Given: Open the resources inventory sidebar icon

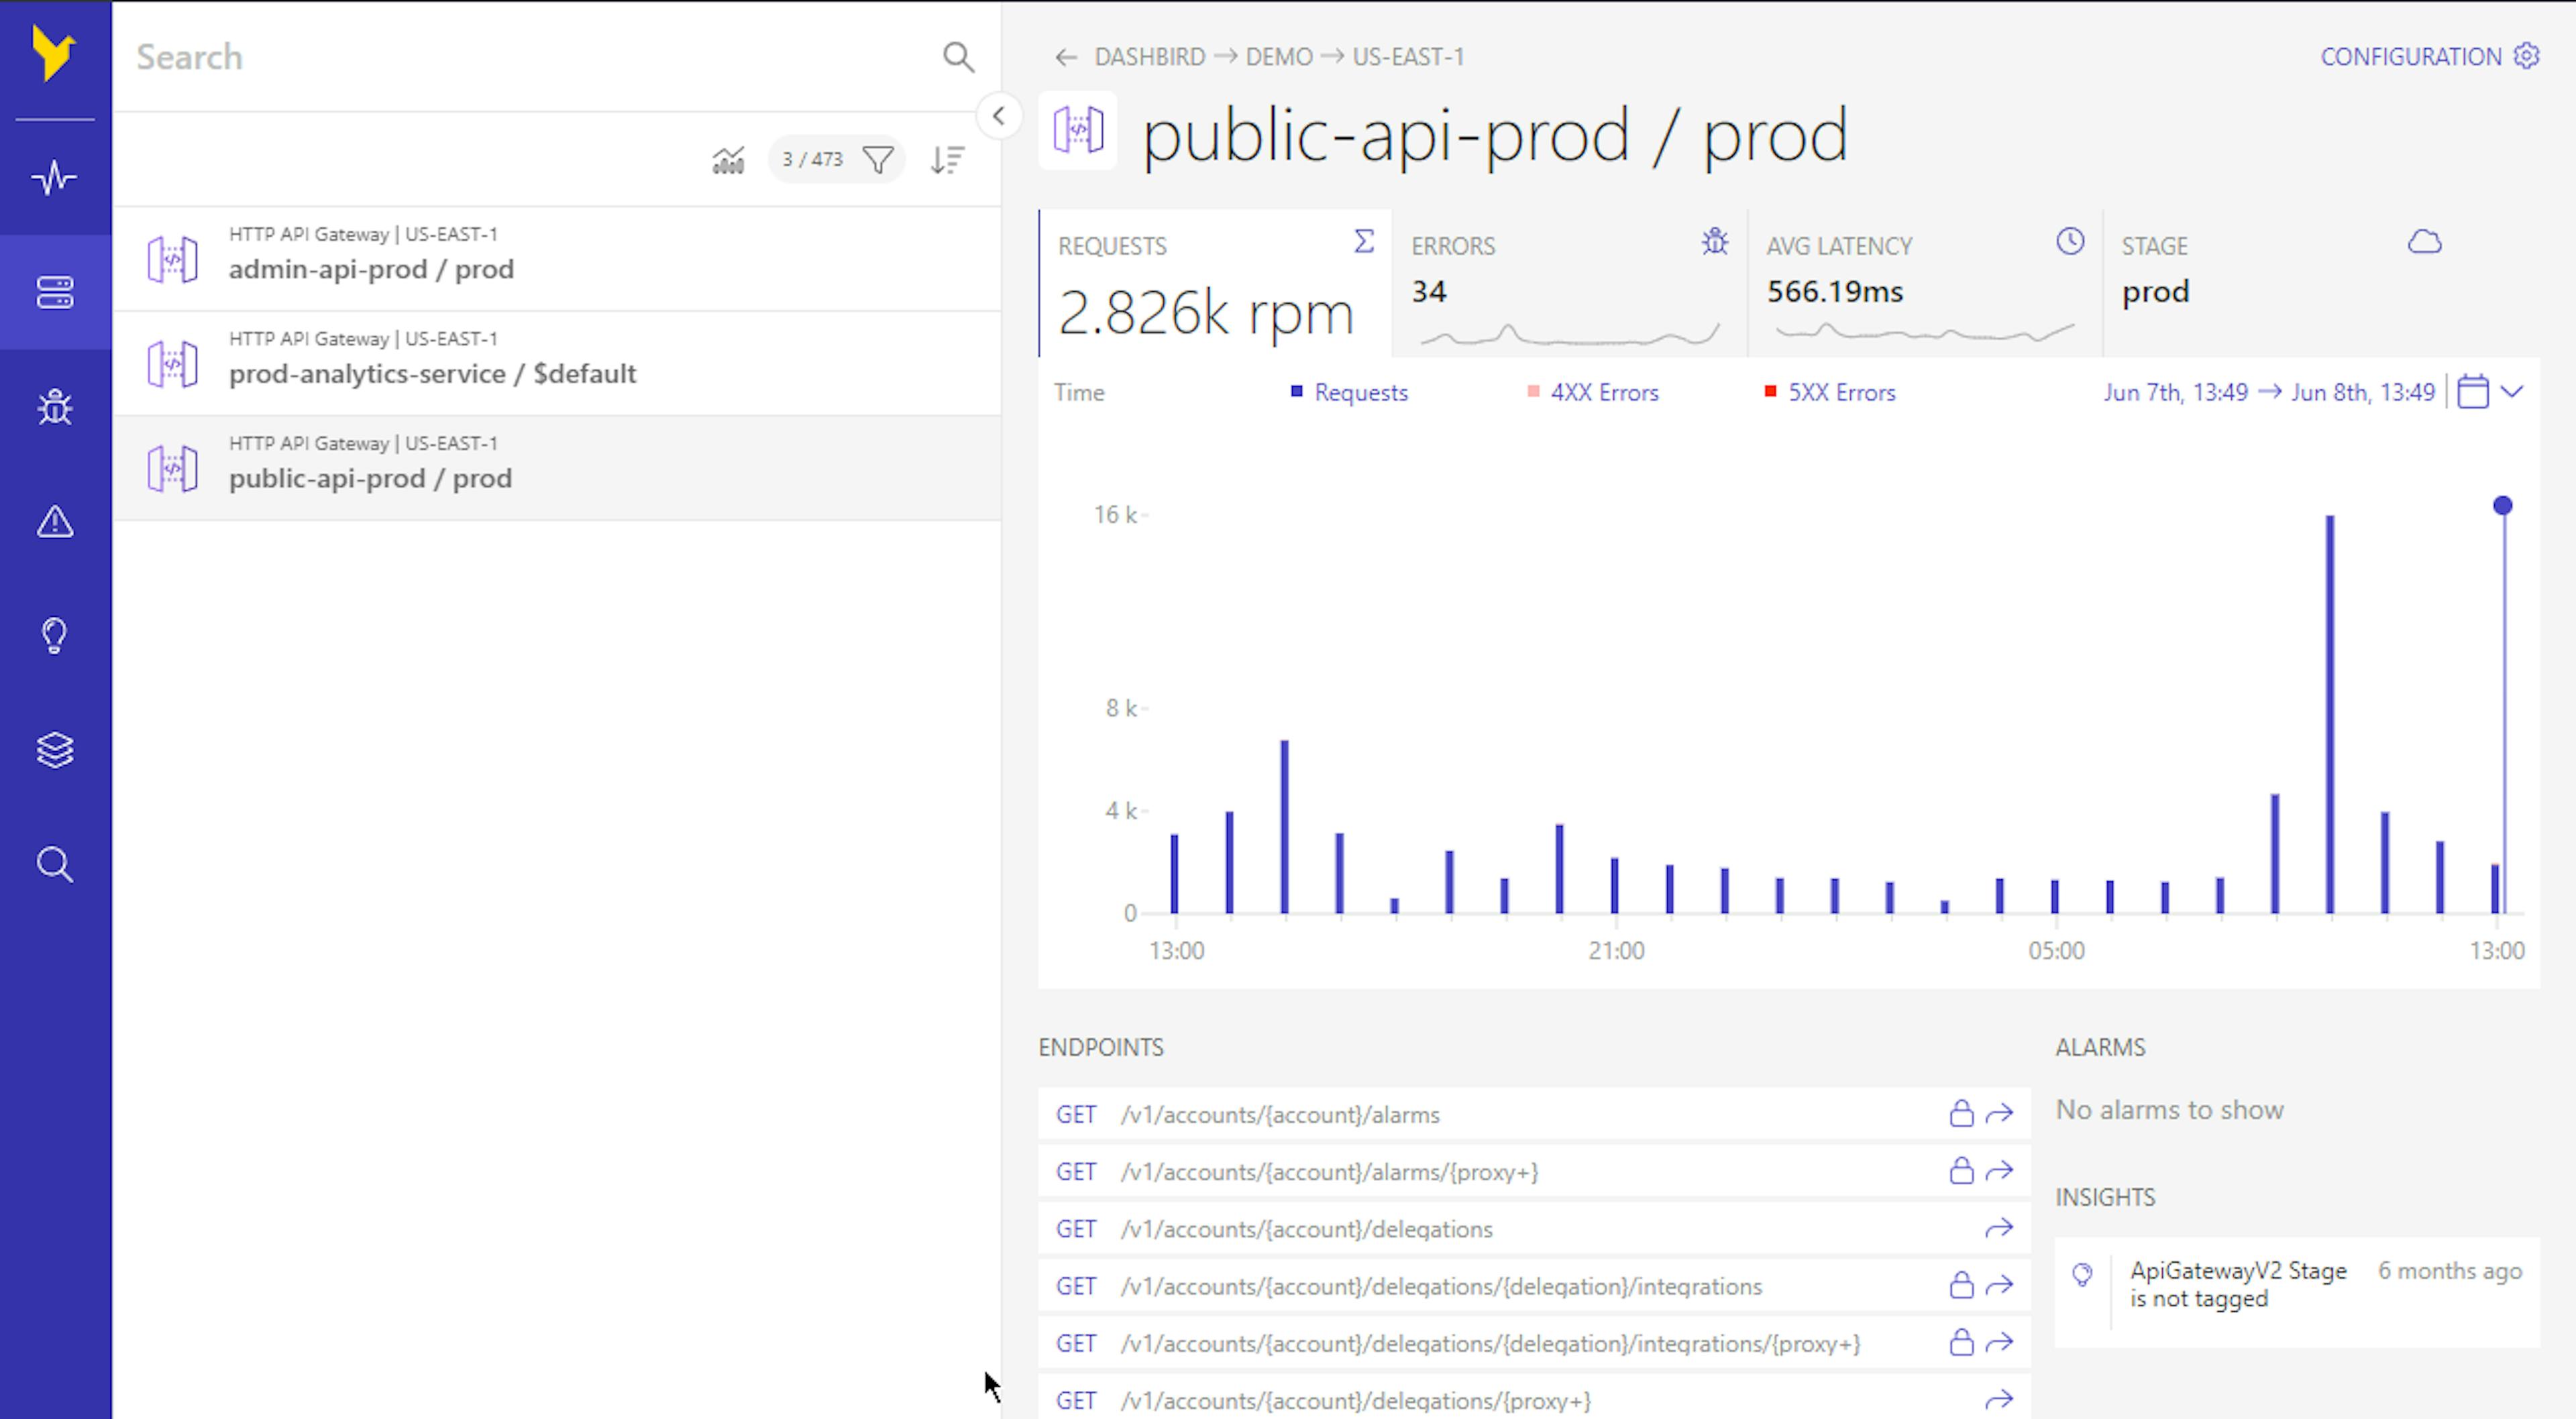Looking at the screenshot, I should click(55, 292).
